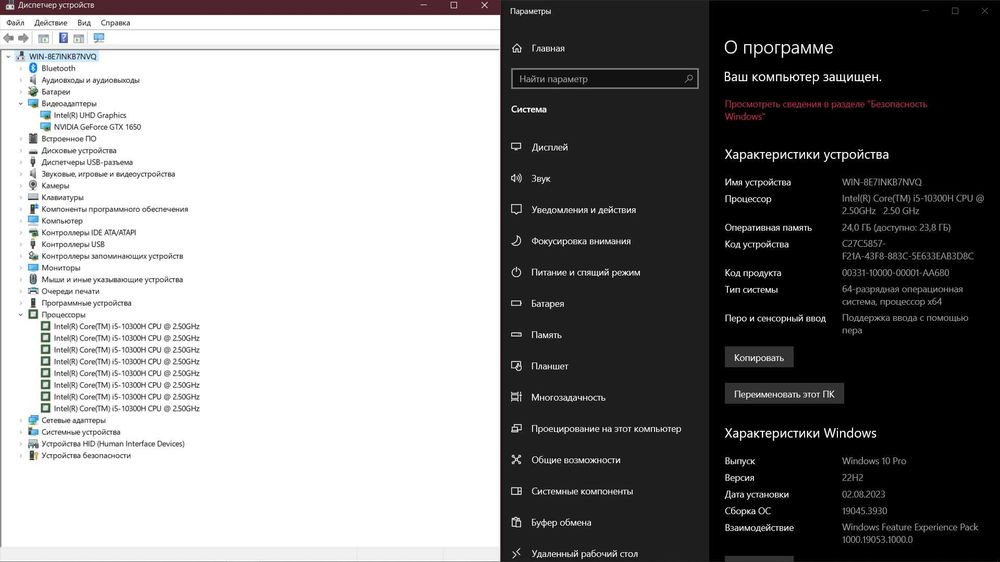Click the product code value 00331-10000-00001-AA680

(895, 273)
